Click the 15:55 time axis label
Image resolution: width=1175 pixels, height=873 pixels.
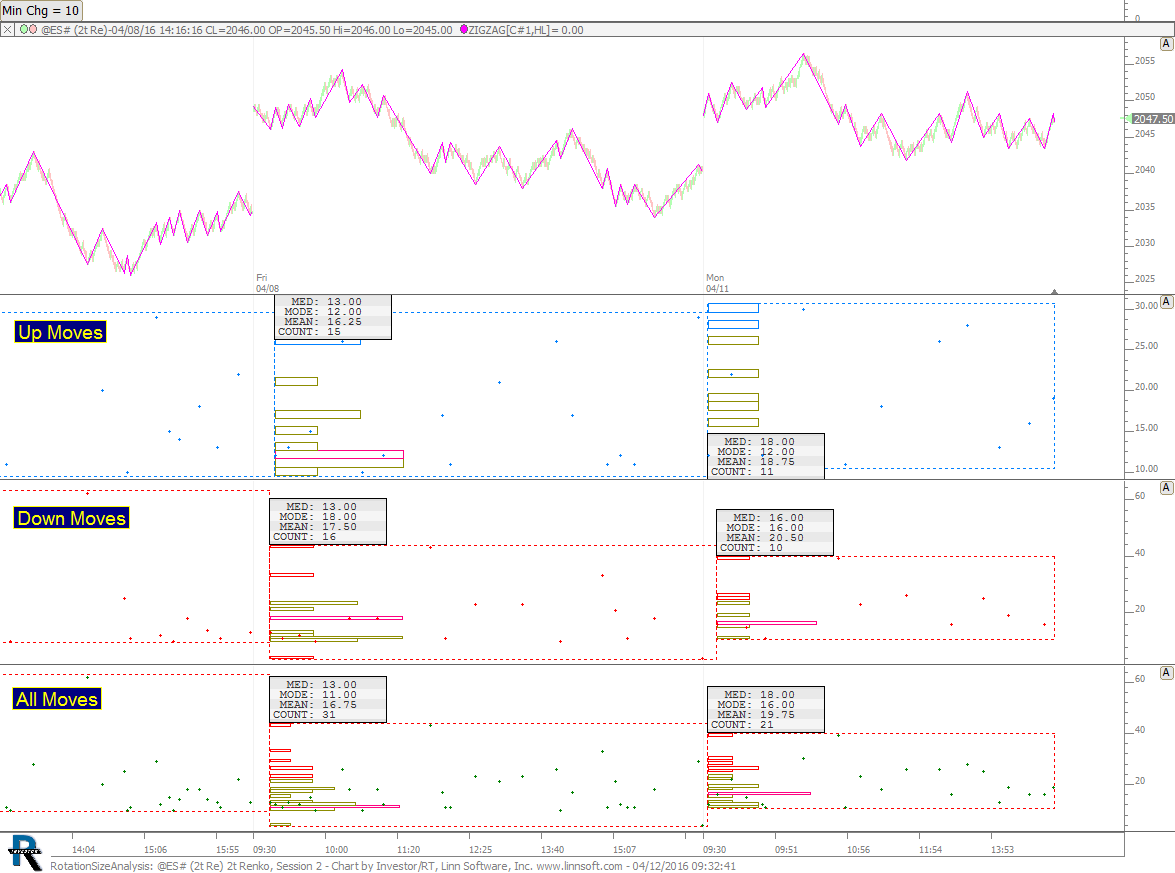pos(227,850)
